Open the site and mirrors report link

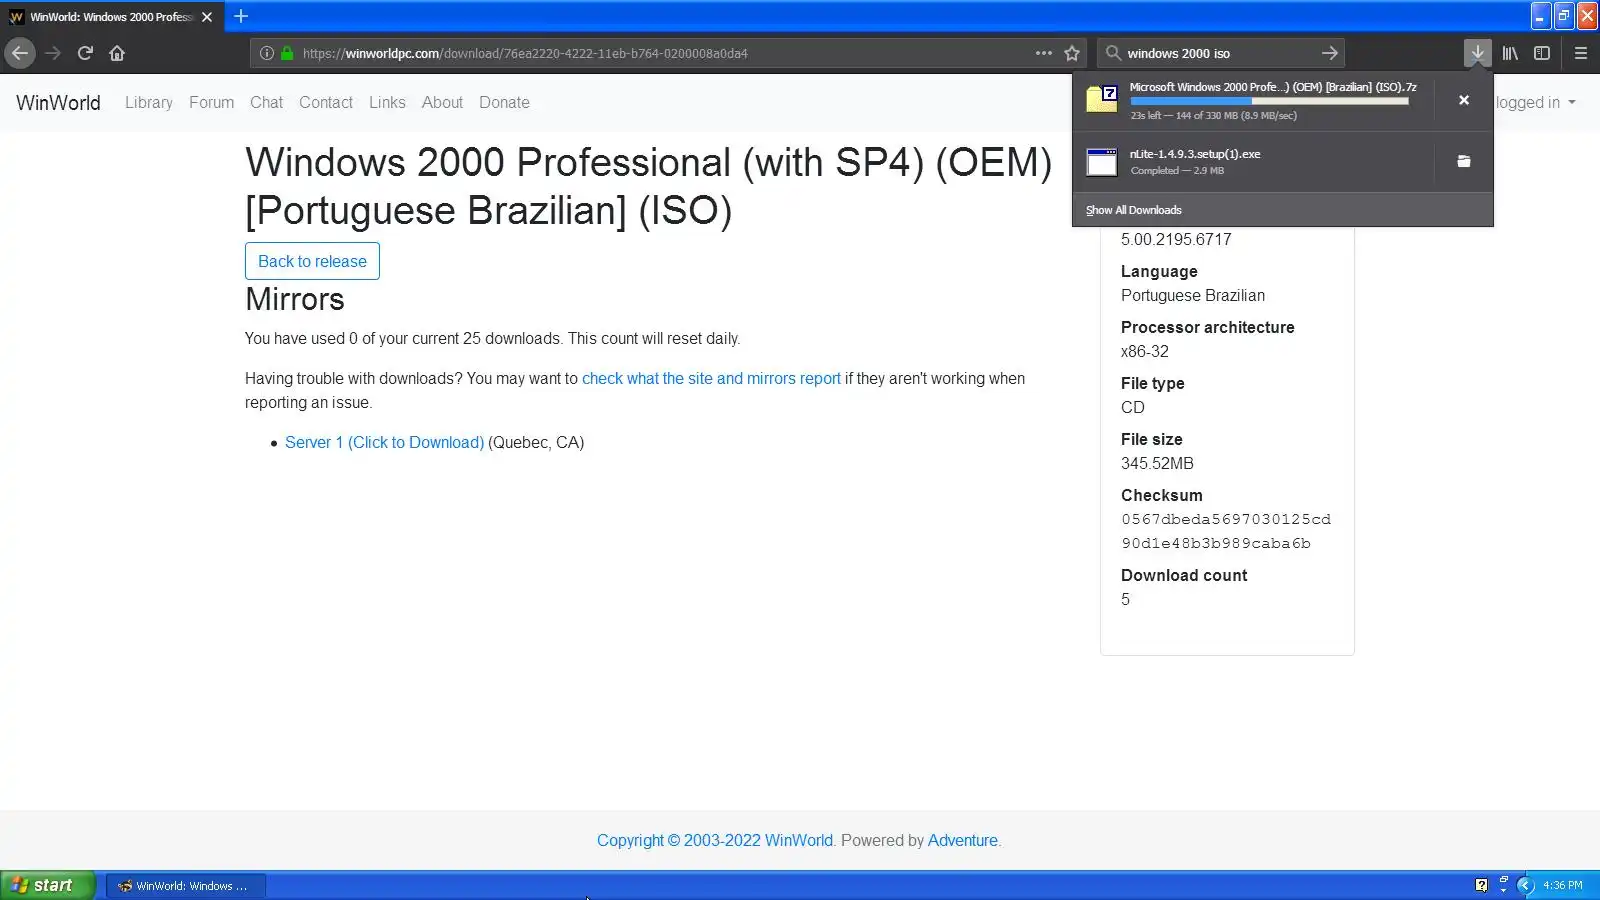pyautogui.click(x=711, y=378)
